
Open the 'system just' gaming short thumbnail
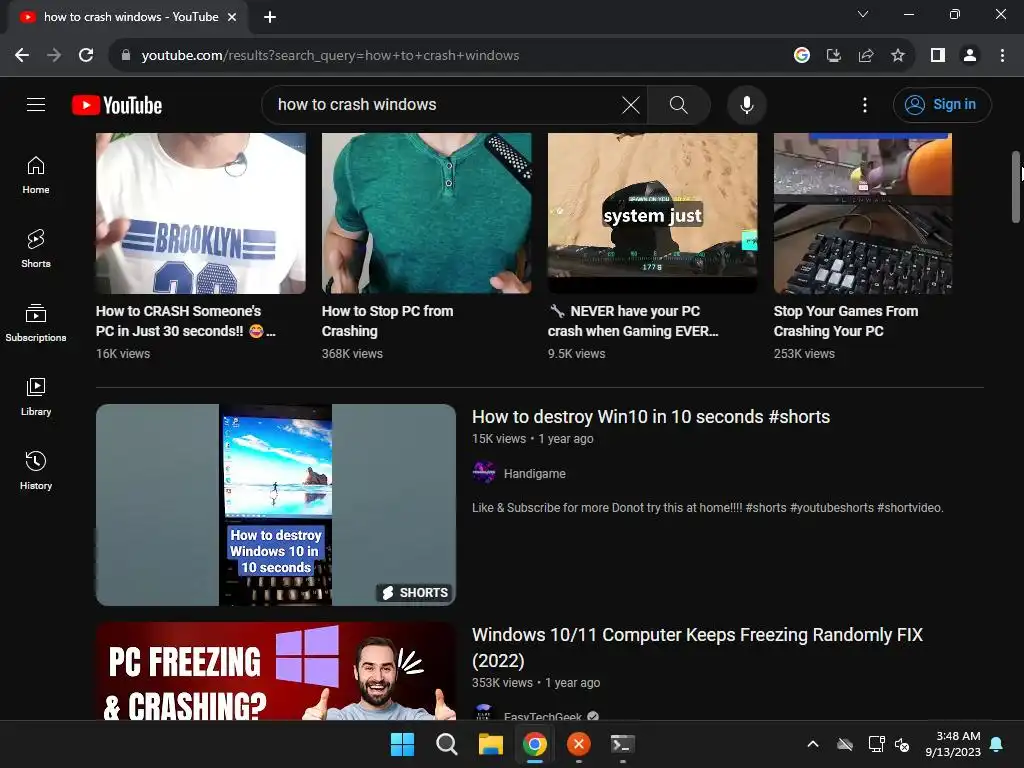pyautogui.click(x=652, y=213)
